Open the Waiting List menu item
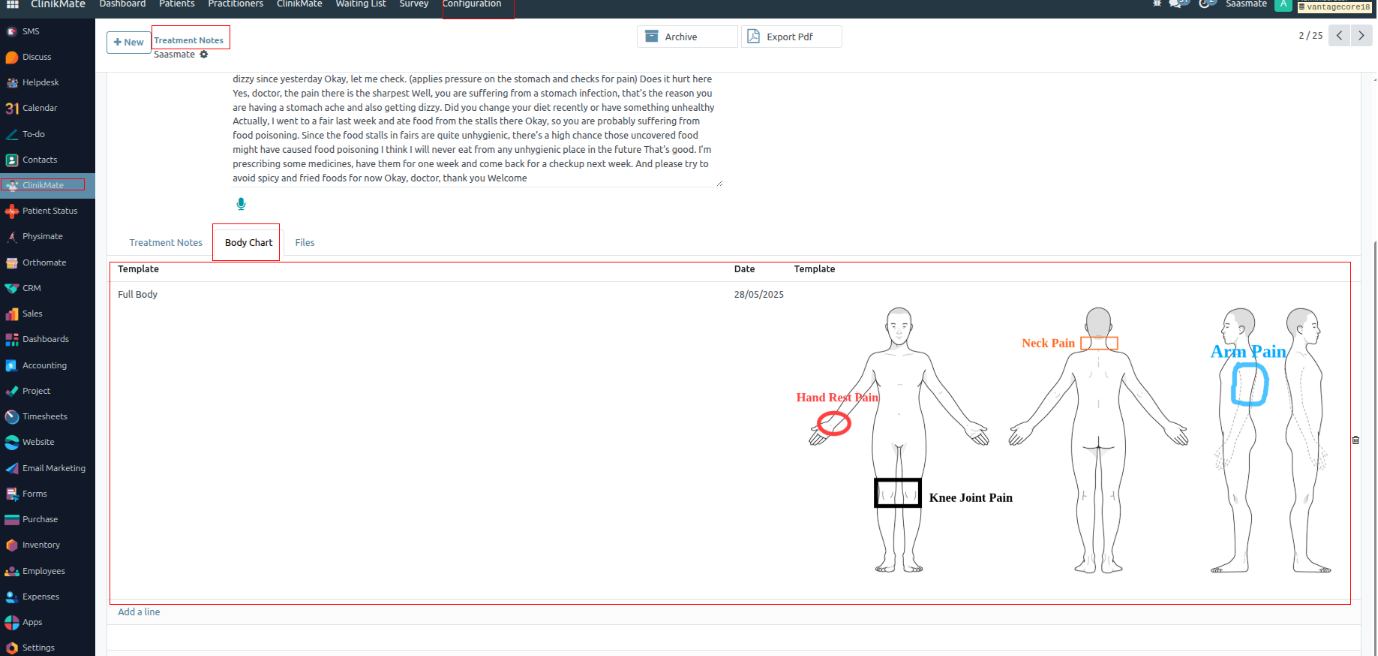 coord(360,5)
